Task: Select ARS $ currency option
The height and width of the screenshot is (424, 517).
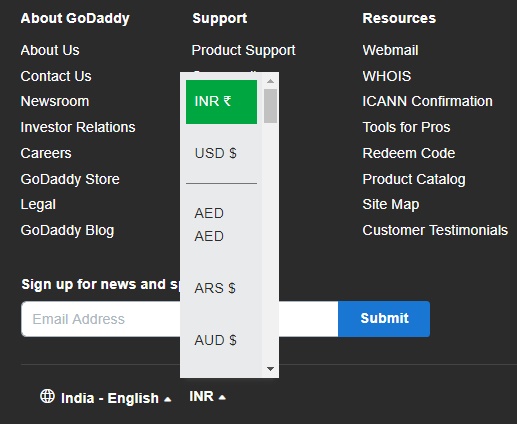Action: coord(221,288)
